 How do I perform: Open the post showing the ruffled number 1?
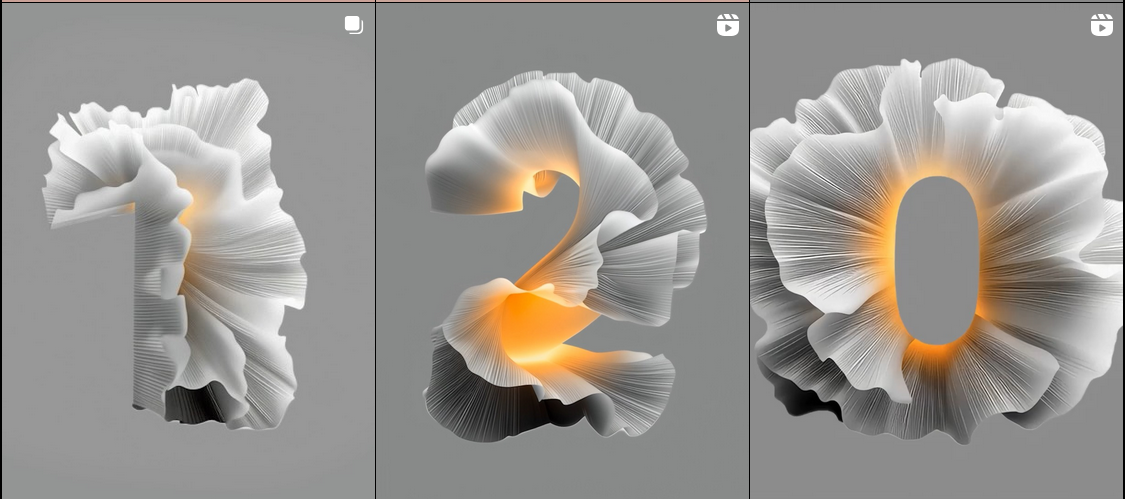[188, 250]
